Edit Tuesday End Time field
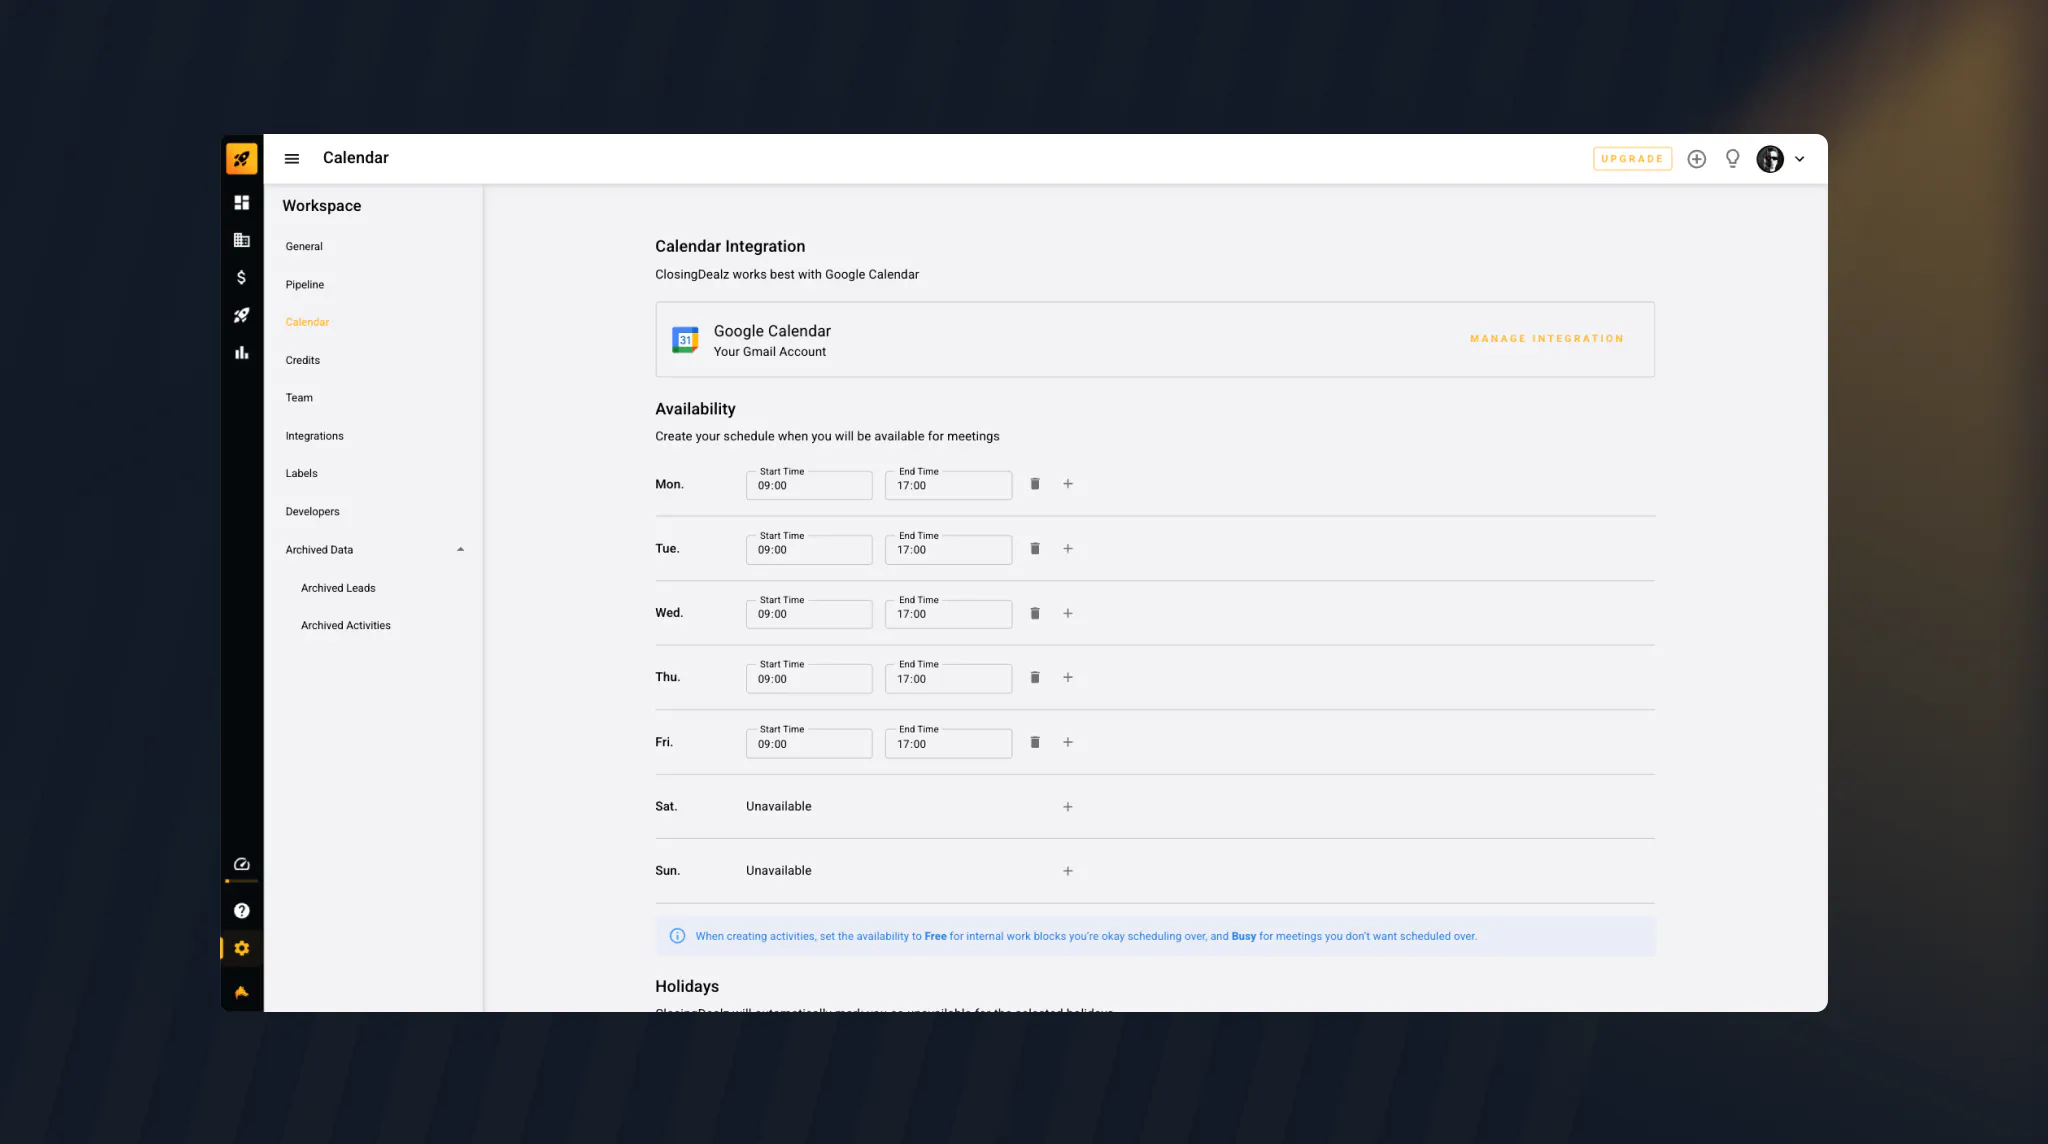This screenshot has width=2048, height=1144. coord(948,550)
